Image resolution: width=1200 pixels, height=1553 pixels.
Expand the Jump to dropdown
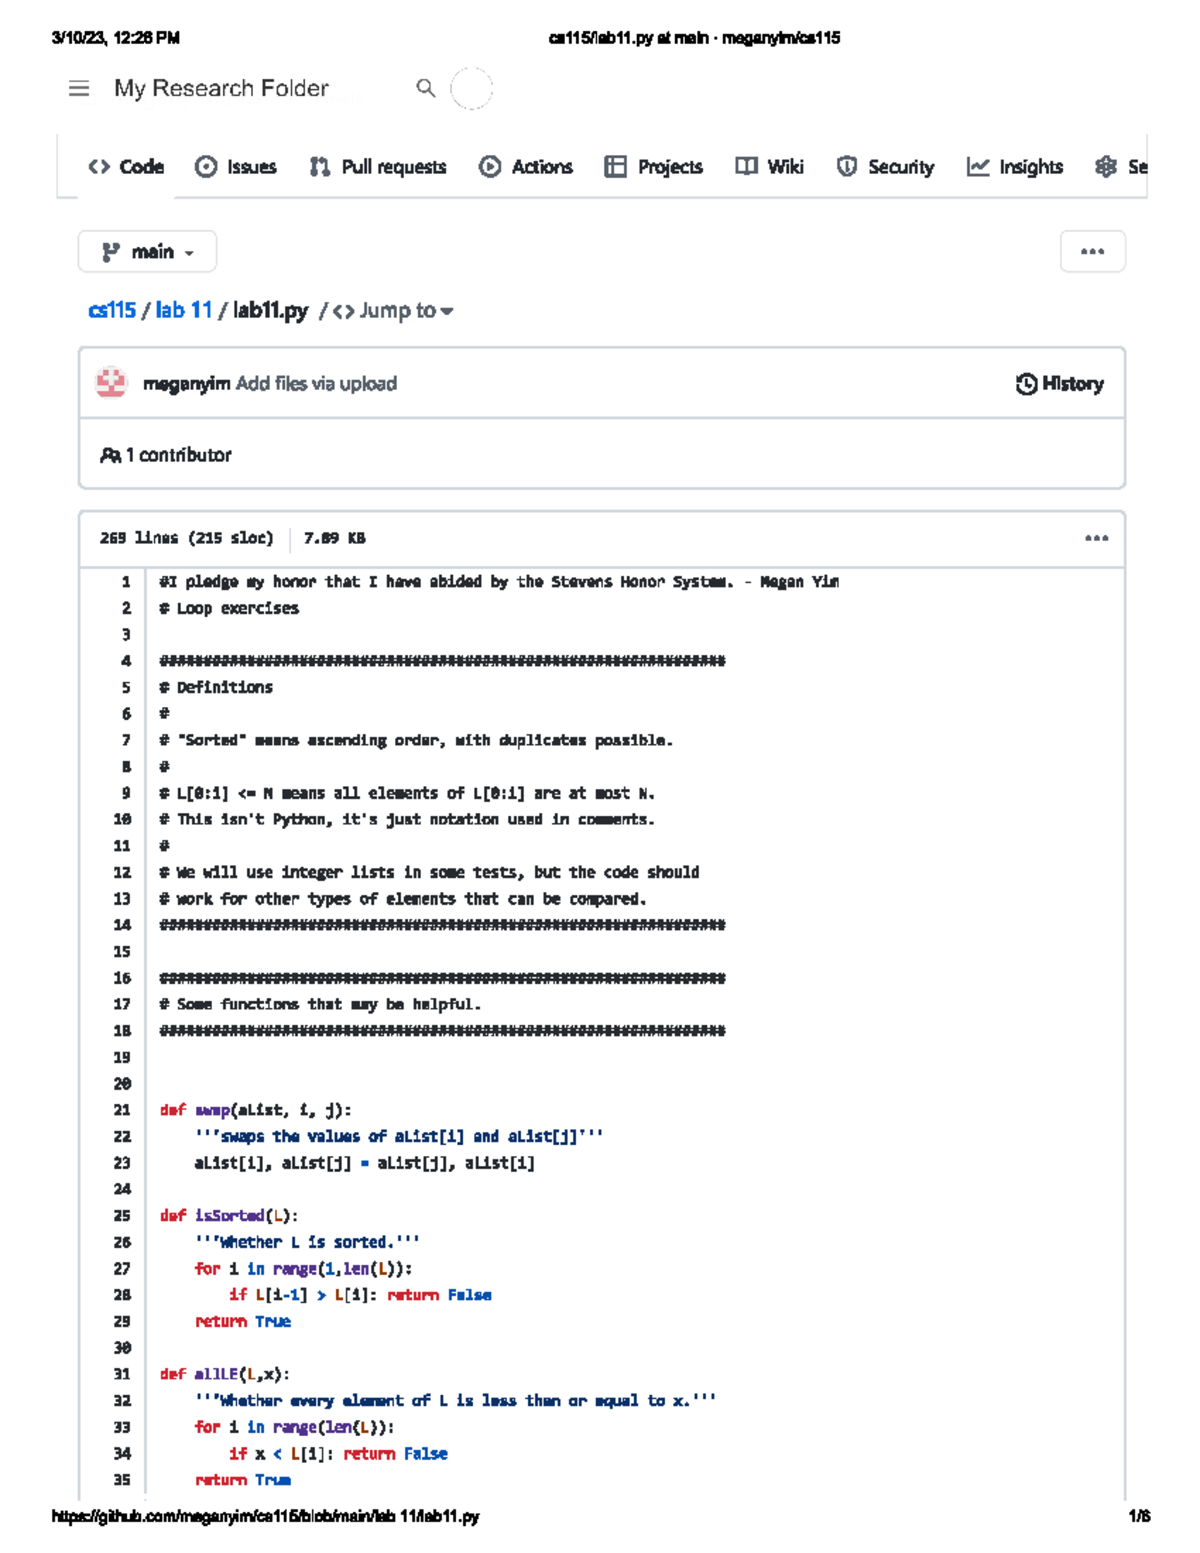[394, 311]
